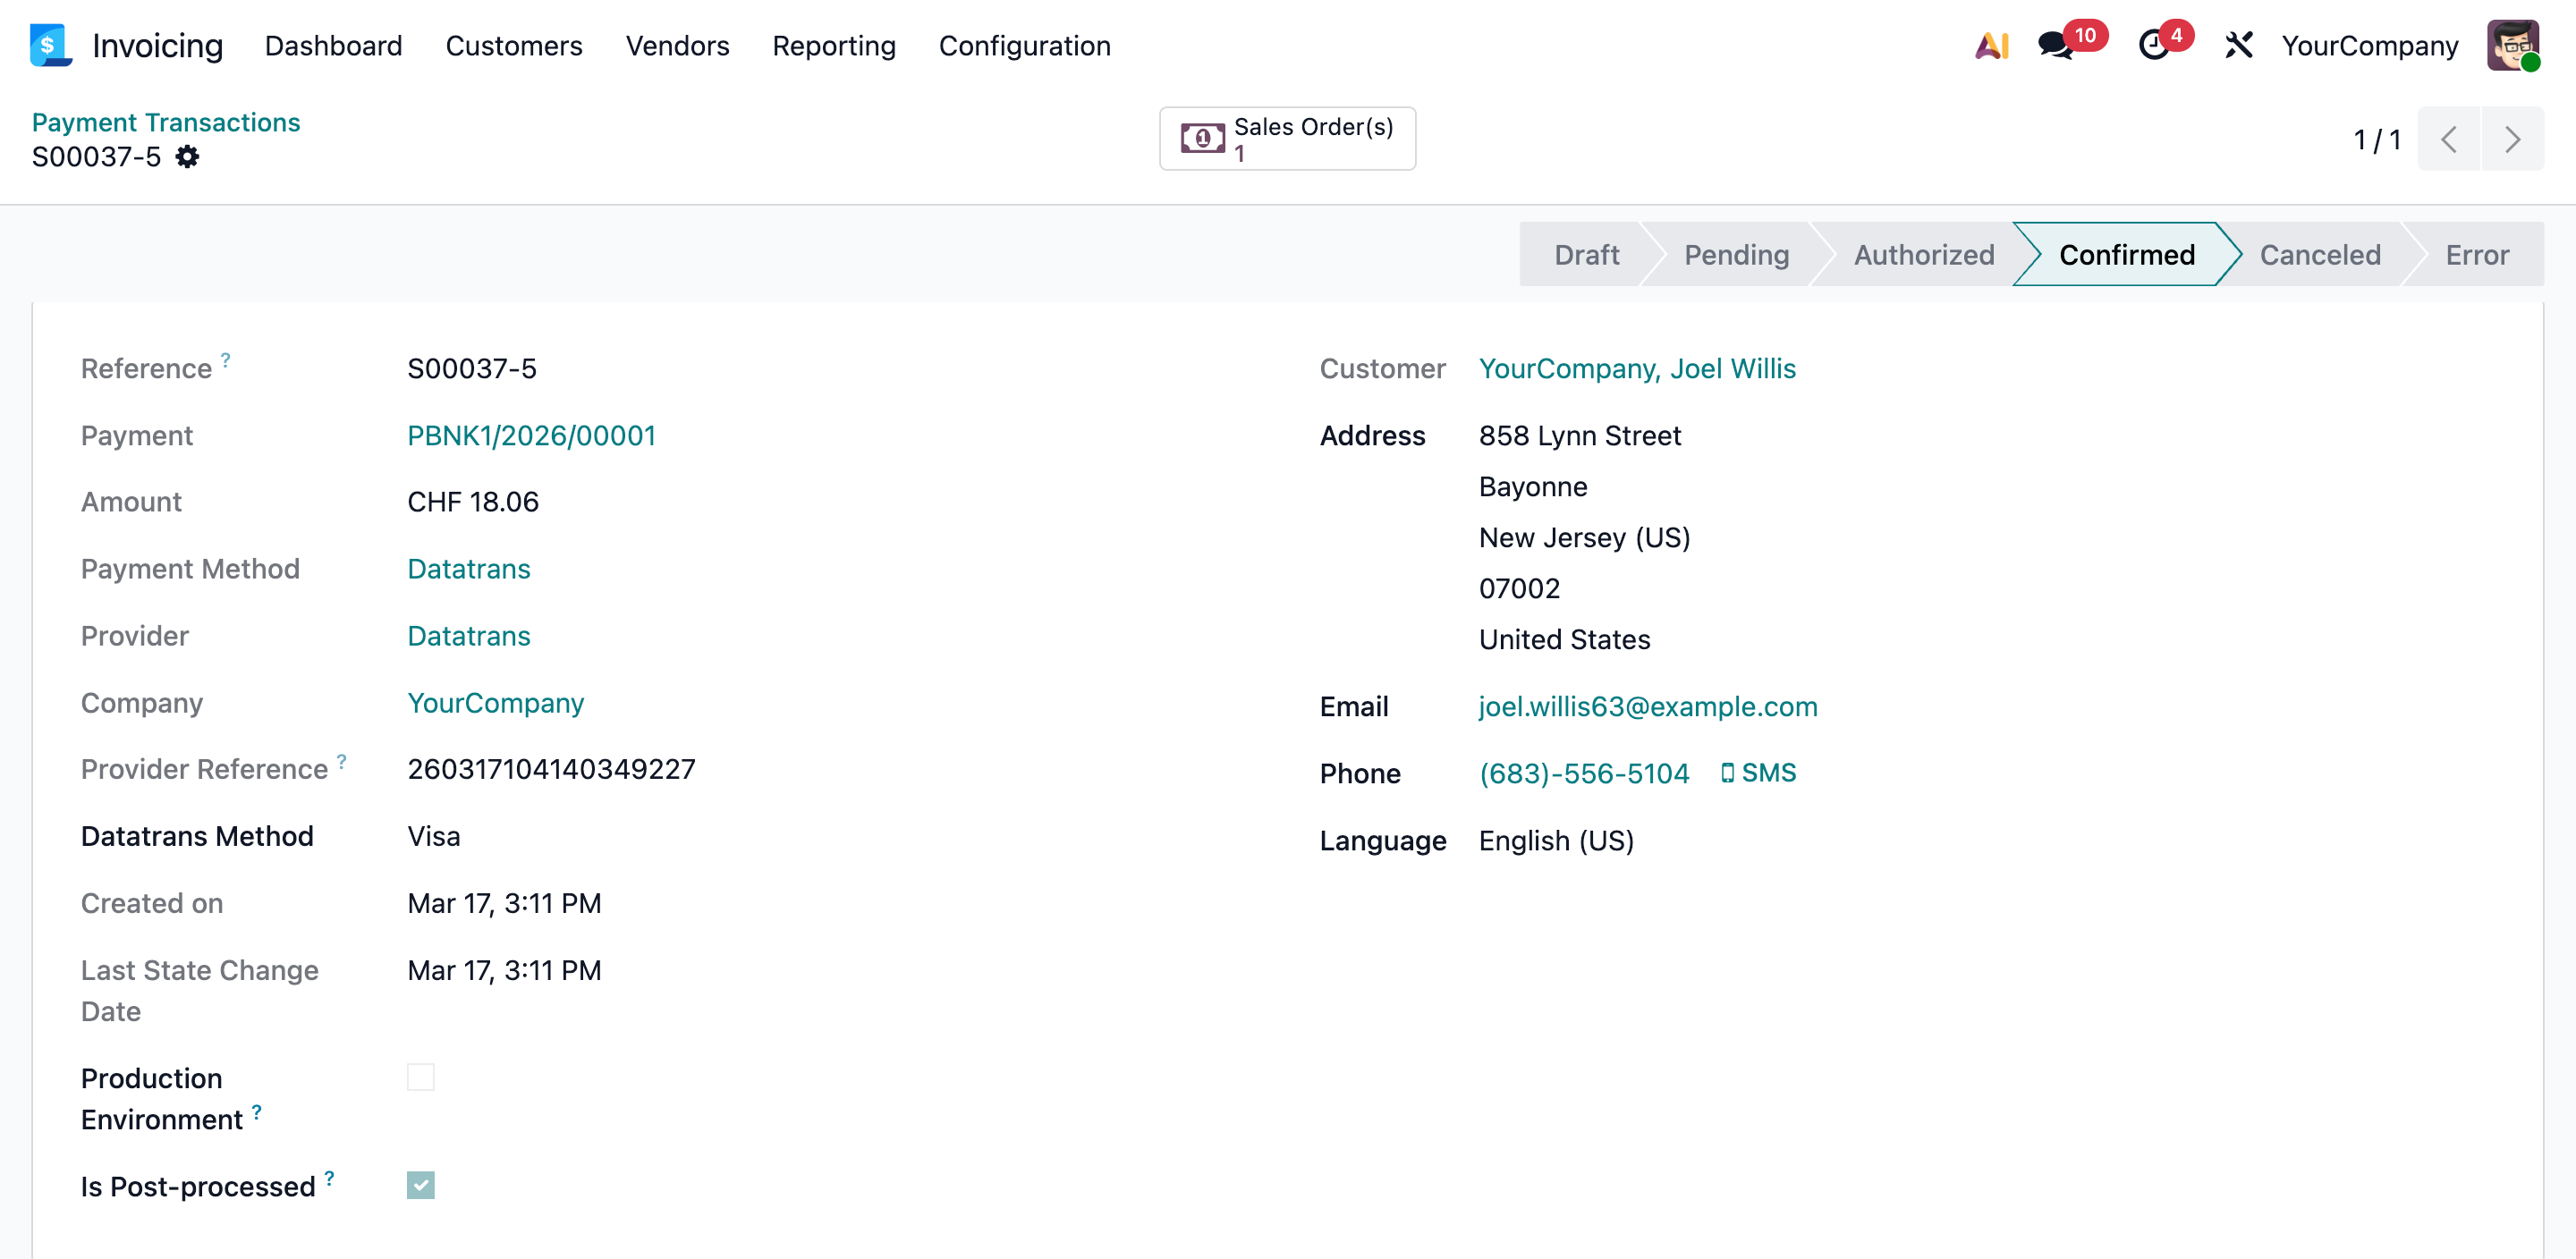Screen dimensions: 2576x1259
Task: Click the country United States
Action: click(x=1565, y=639)
